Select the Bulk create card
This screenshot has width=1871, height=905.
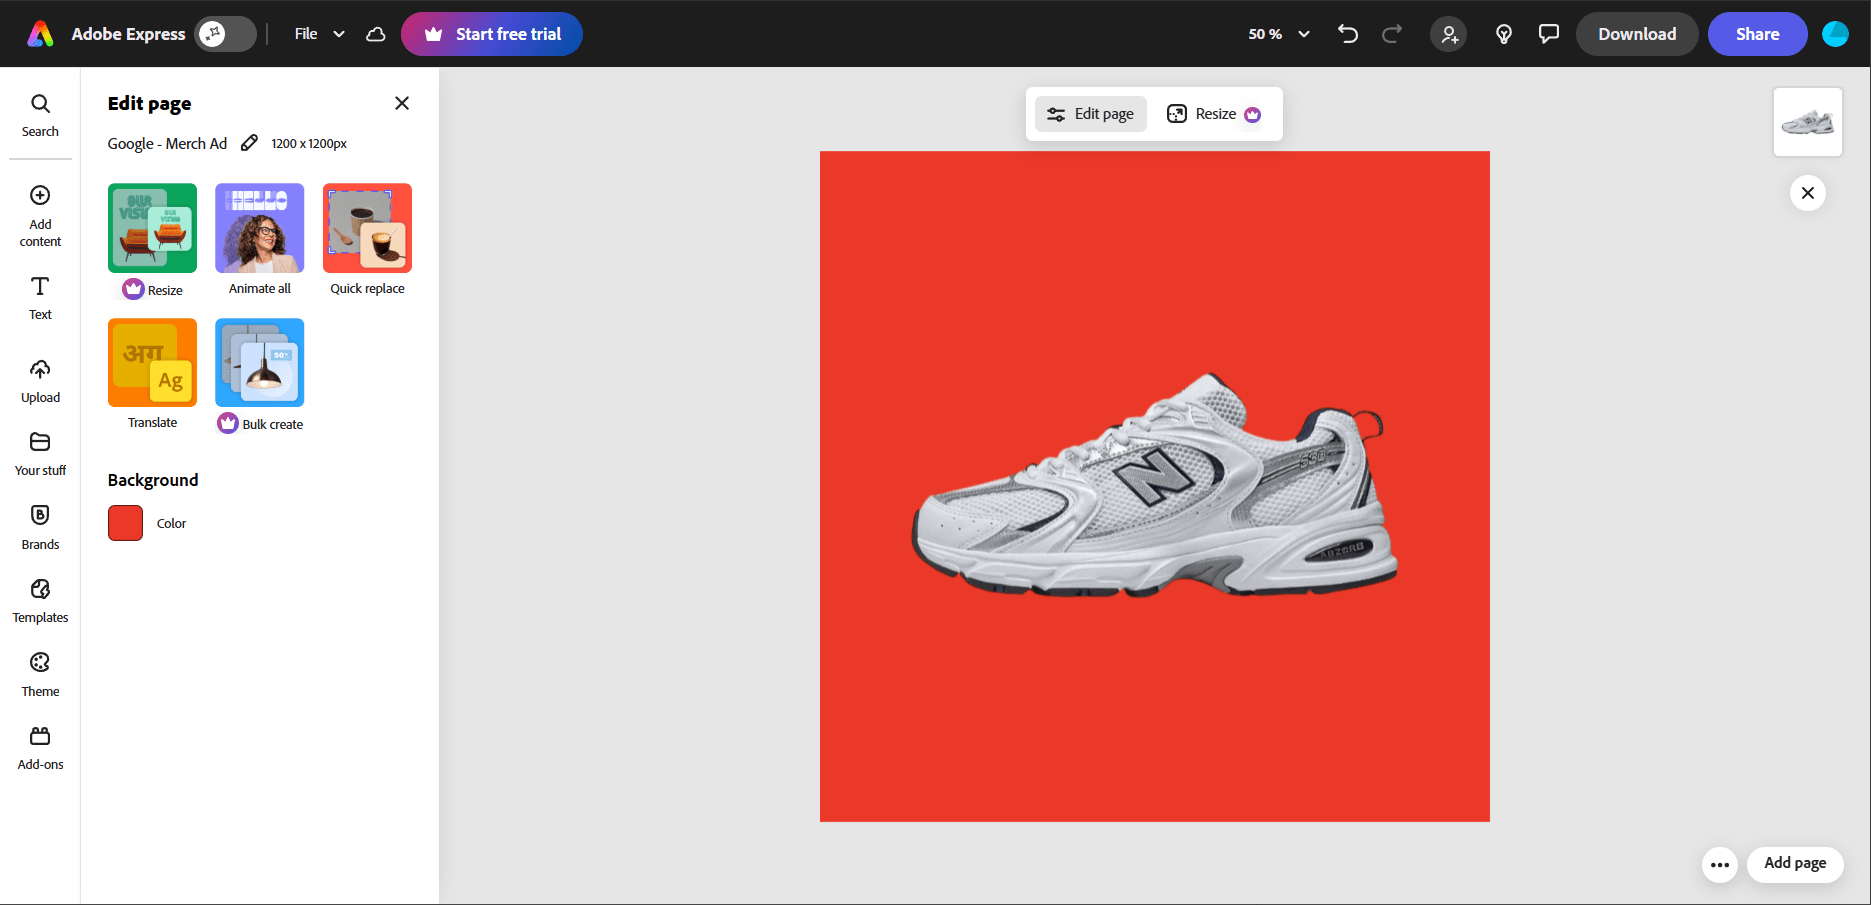(x=260, y=376)
